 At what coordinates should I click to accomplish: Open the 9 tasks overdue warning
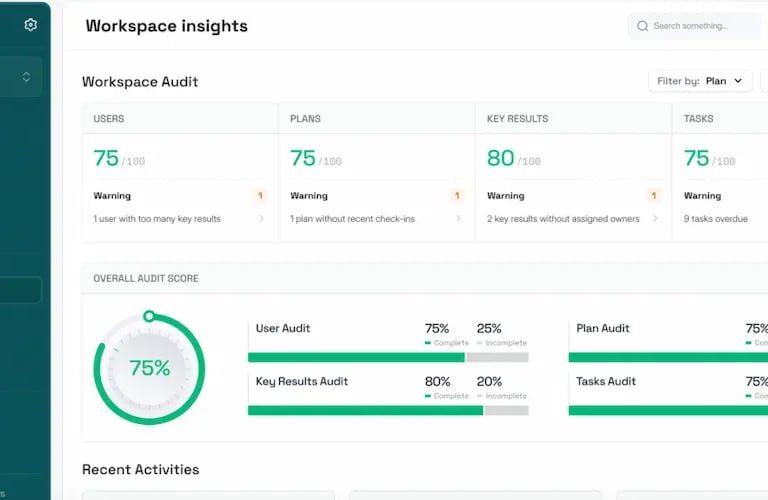tap(715, 219)
